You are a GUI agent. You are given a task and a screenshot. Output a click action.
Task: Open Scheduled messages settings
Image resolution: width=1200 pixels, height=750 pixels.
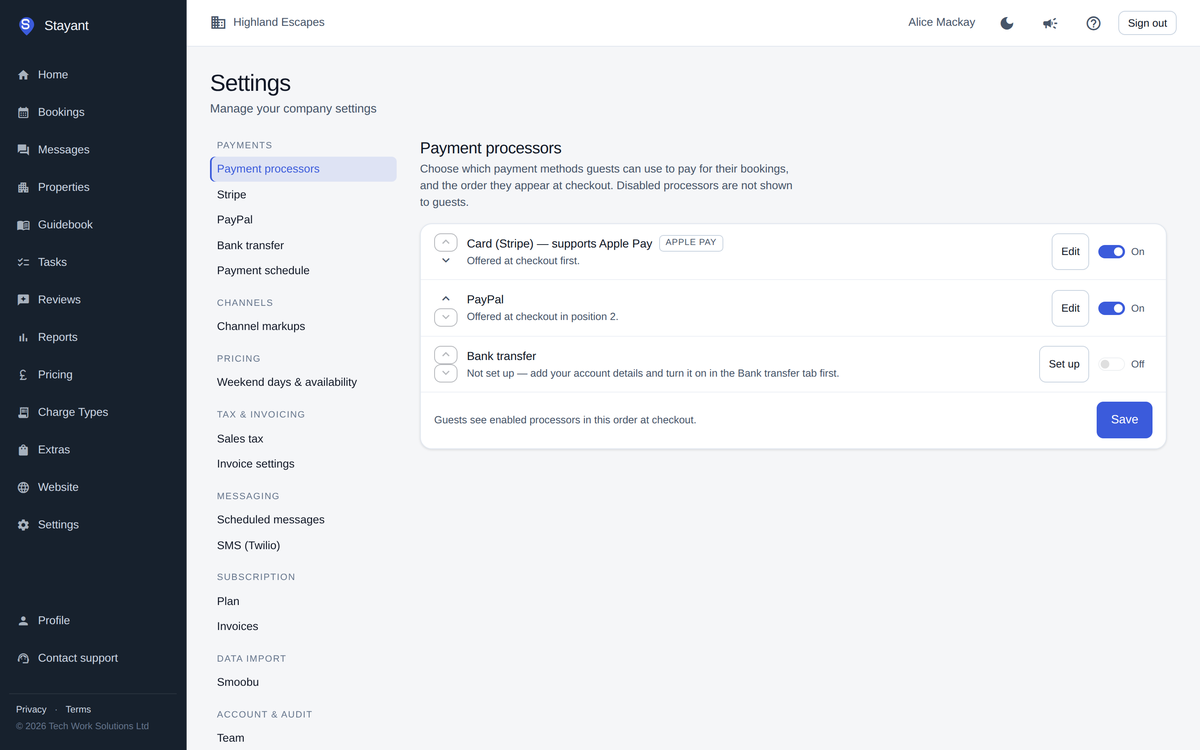click(x=303, y=520)
